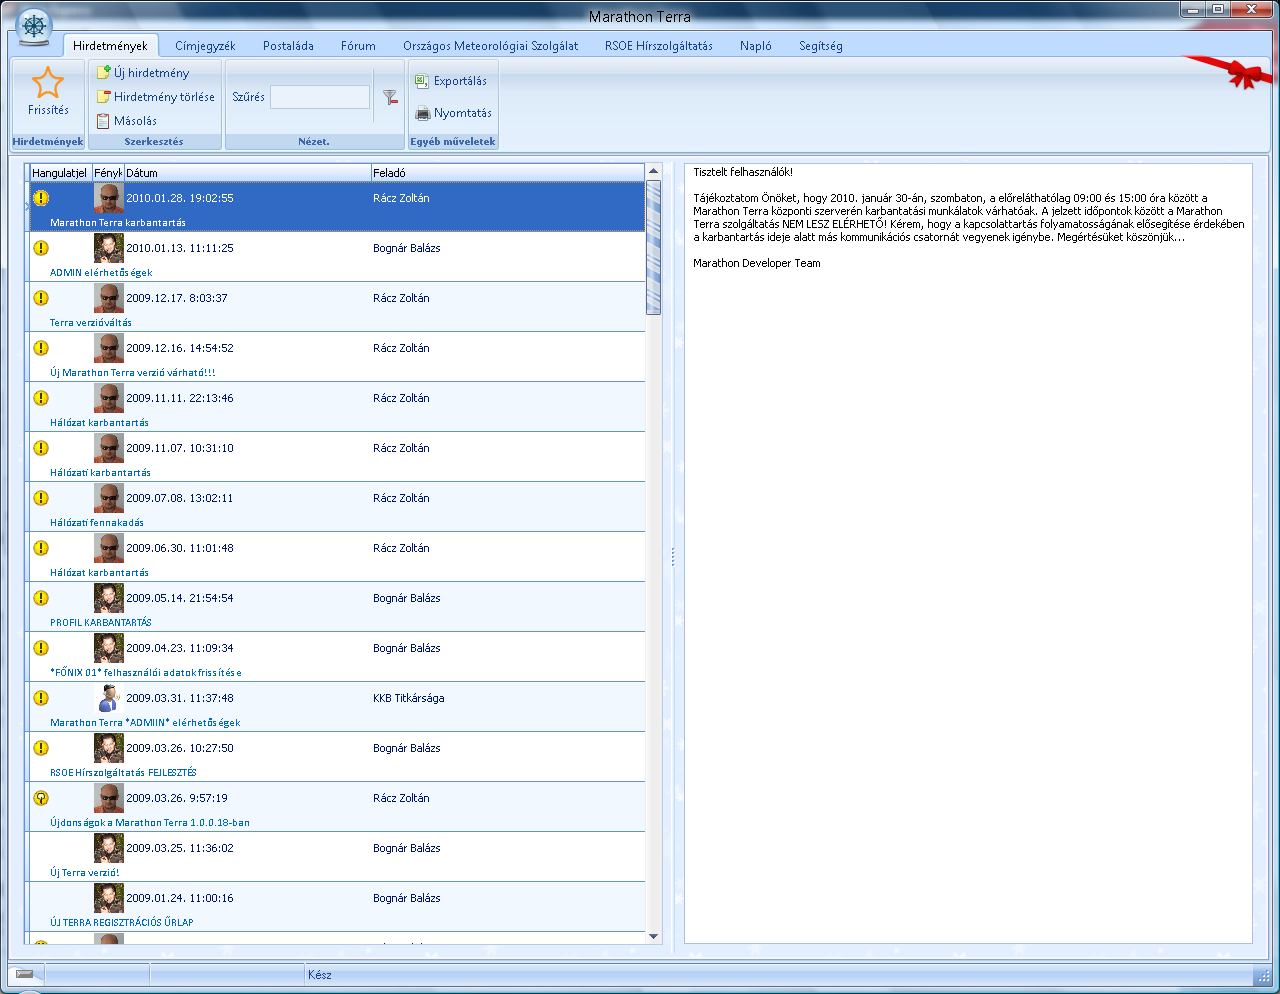Viewport: 1280px width, 994px height.
Task: Open the Fórum tab
Action: pyautogui.click(x=358, y=46)
